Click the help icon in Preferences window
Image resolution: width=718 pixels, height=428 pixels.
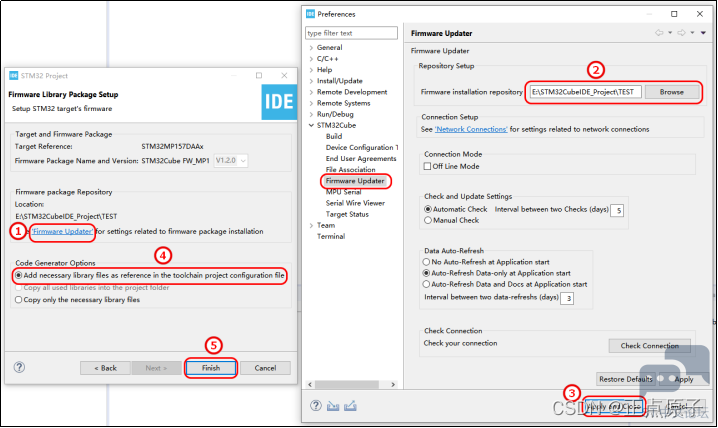click(315, 405)
